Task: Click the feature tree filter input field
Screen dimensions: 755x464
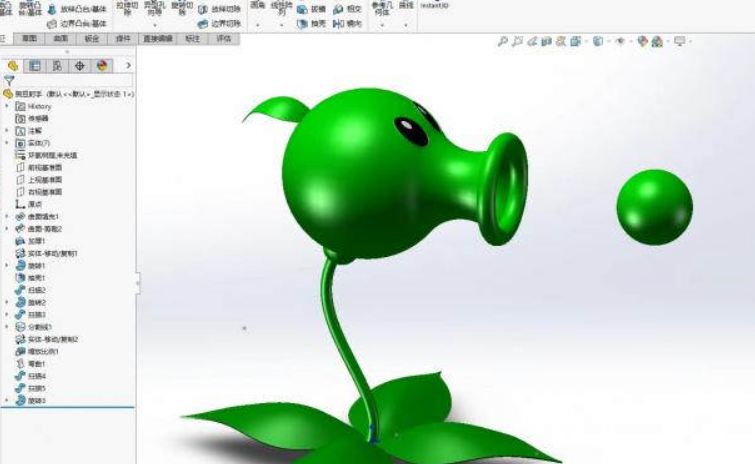Action: point(74,80)
